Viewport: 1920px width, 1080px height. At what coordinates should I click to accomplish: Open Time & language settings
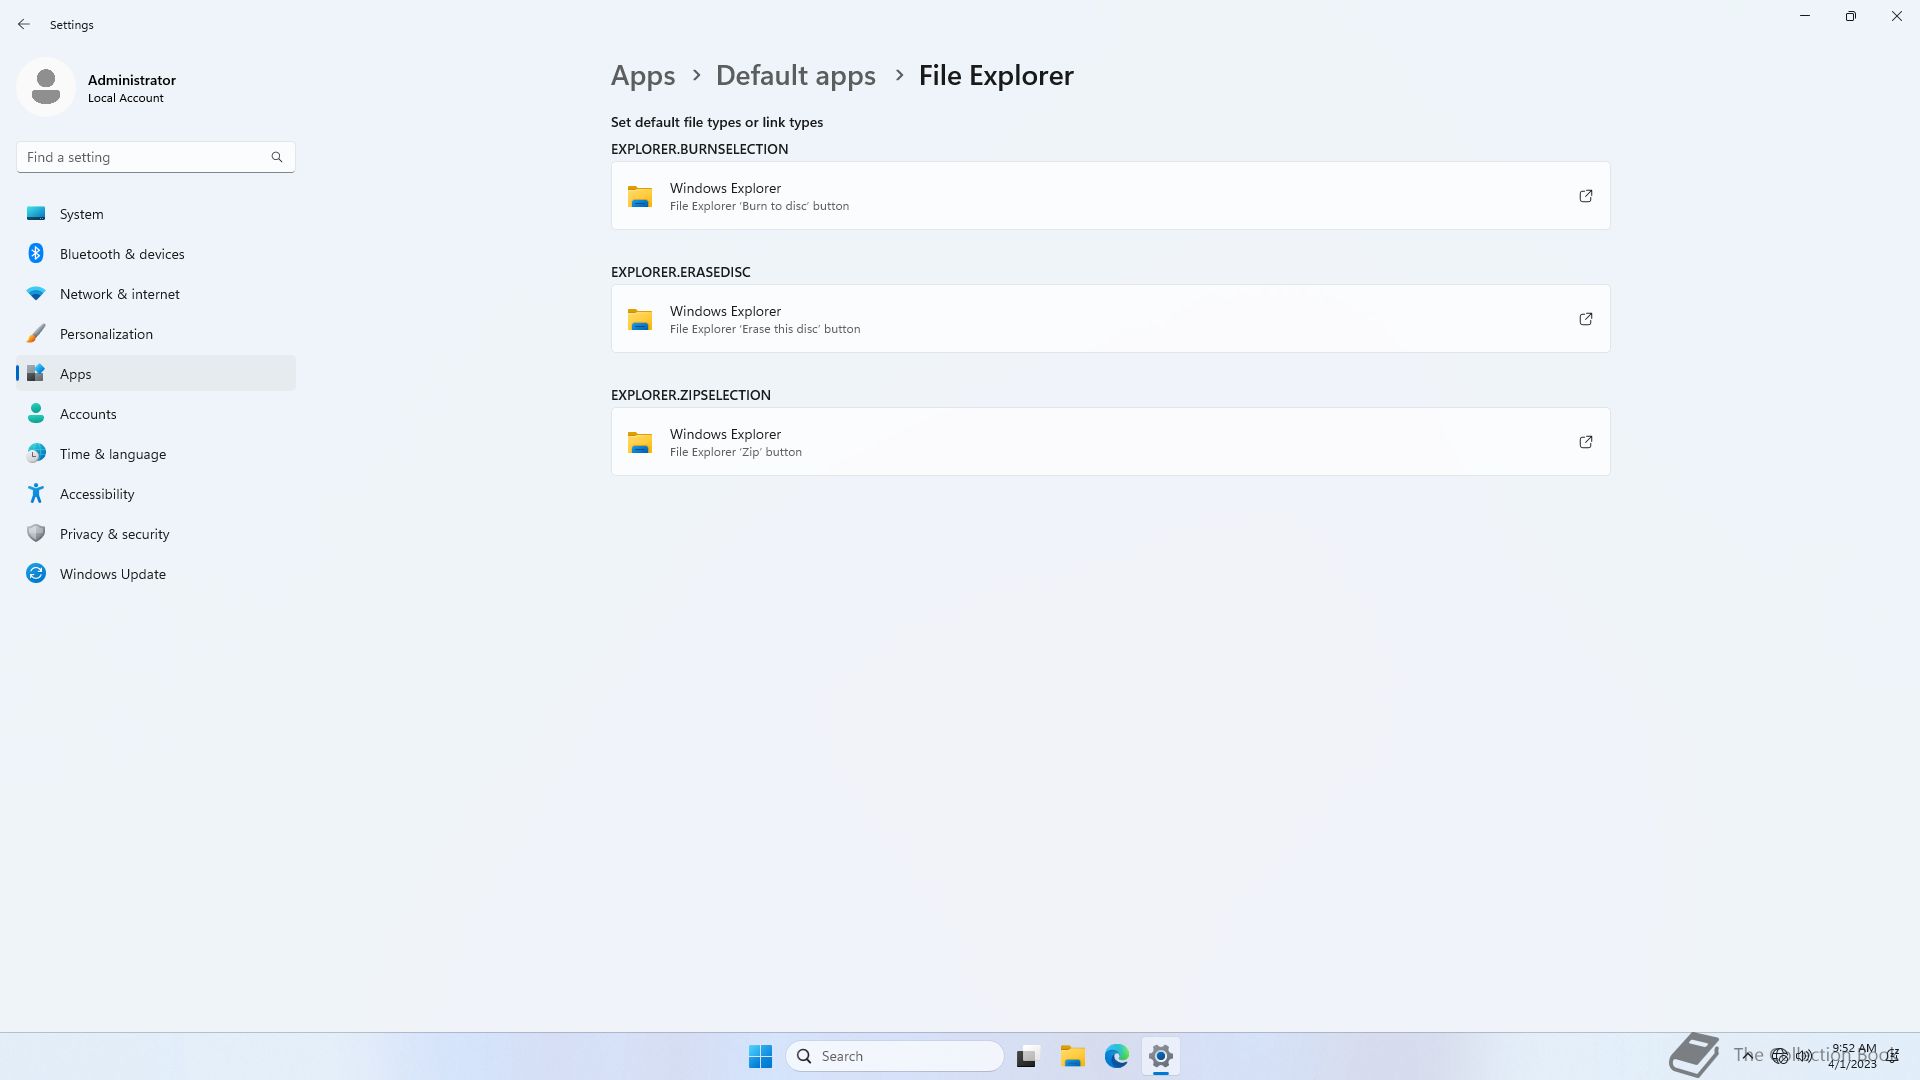tap(156, 454)
